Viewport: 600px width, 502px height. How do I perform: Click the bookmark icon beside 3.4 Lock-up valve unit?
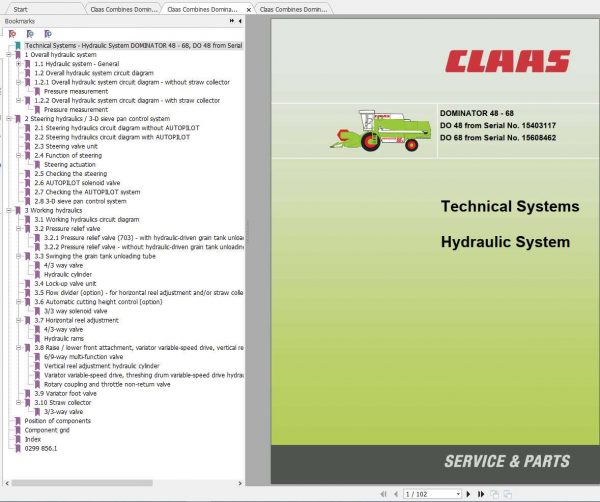[28, 284]
